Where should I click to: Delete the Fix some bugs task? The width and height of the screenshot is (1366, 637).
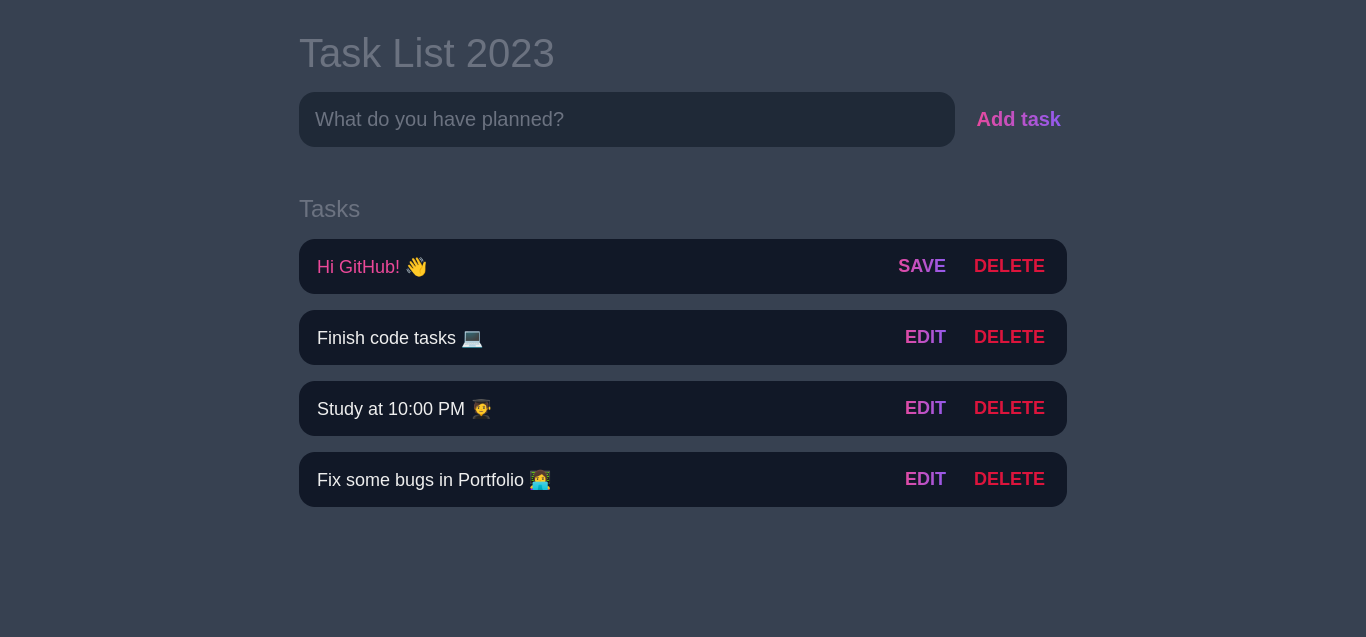pyautogui.click(x=1009, y=479)
